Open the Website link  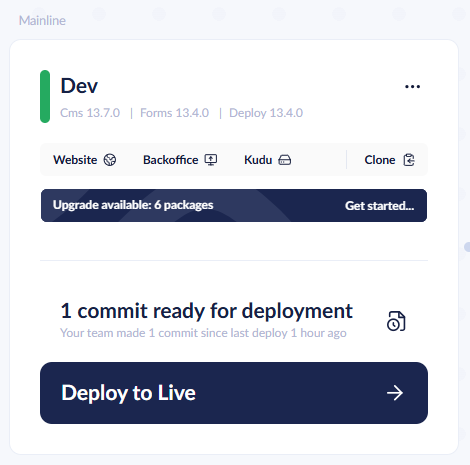pyautogui.click(x=85, y=160)
